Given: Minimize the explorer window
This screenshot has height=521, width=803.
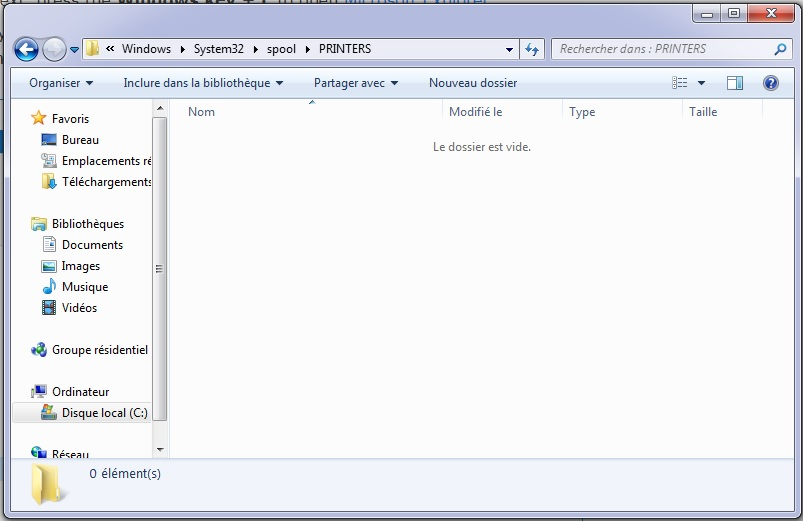Looking at the screenshot, I should 707,13.
